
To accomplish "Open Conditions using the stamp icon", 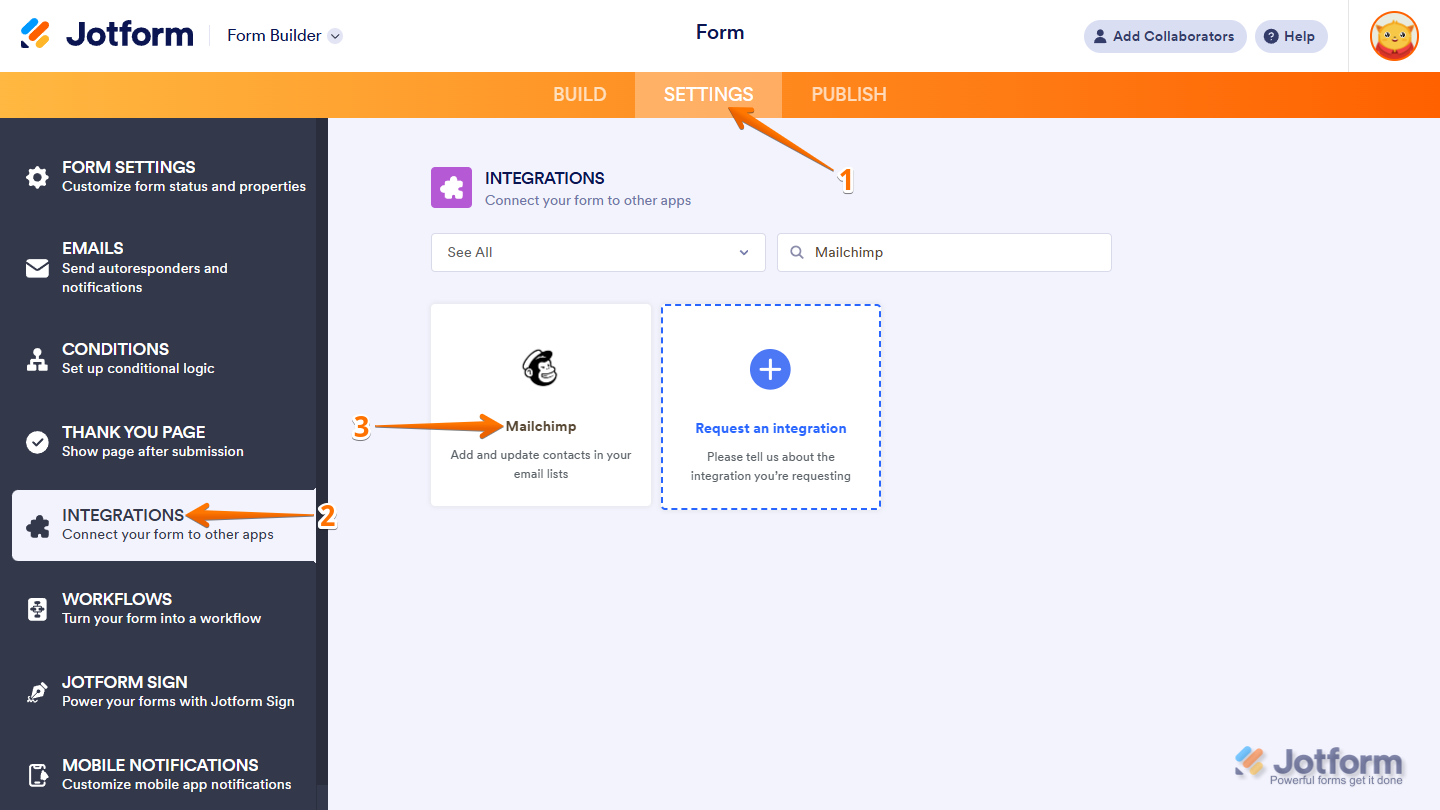I will [x=37, y=359].
